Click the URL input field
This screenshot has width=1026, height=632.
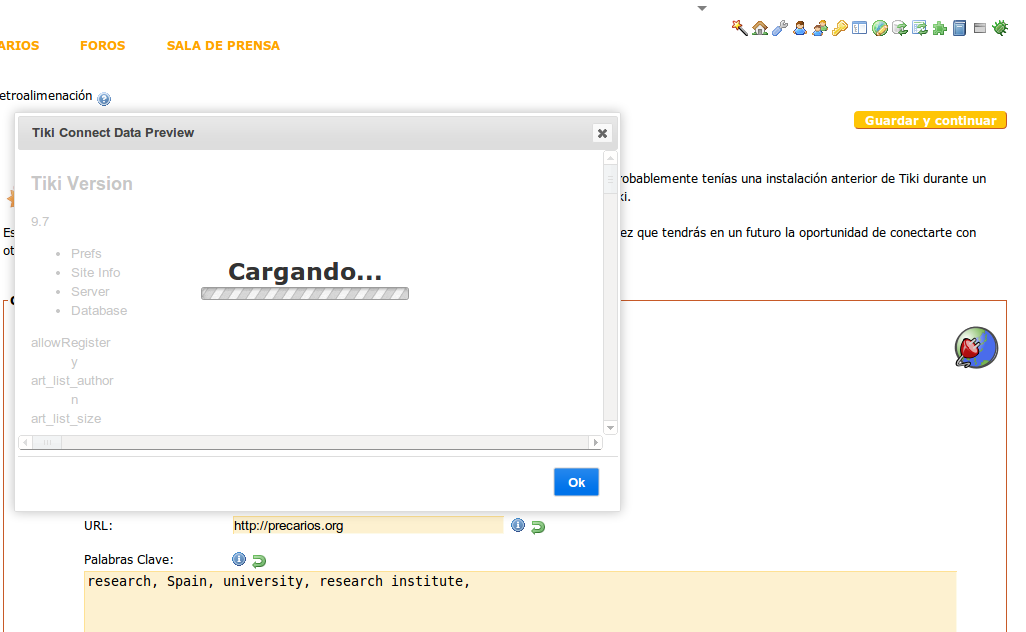[368, 525]
